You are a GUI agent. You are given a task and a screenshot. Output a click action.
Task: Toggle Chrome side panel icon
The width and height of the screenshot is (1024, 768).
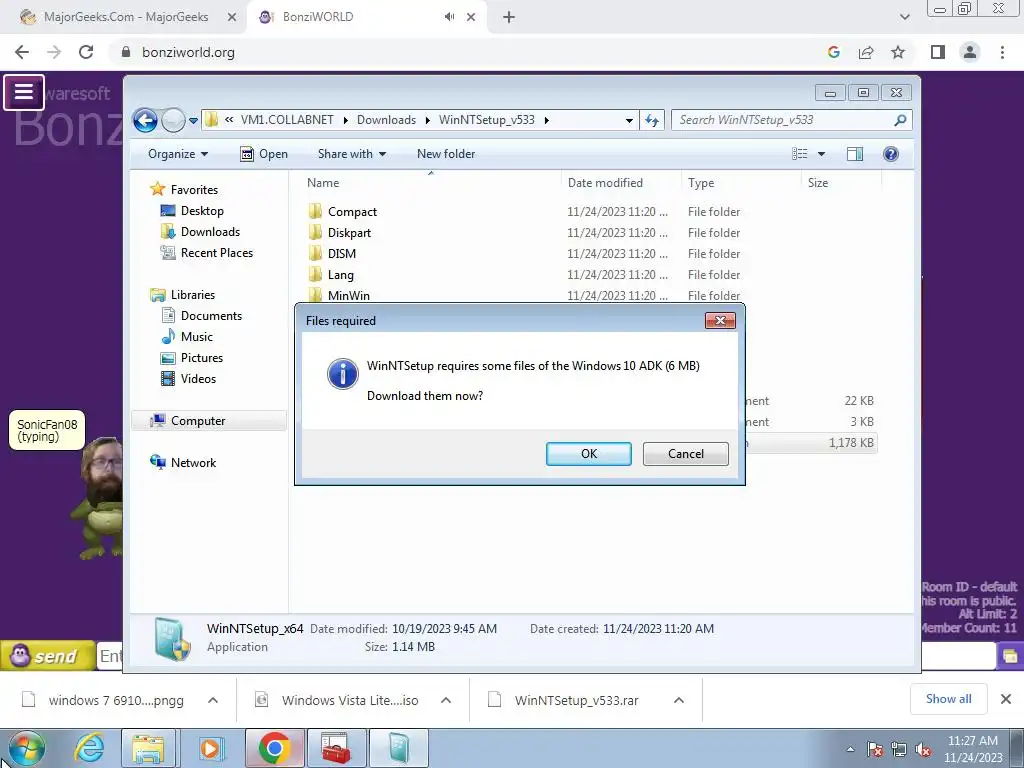pyautogui.click(x=938, y=52)
